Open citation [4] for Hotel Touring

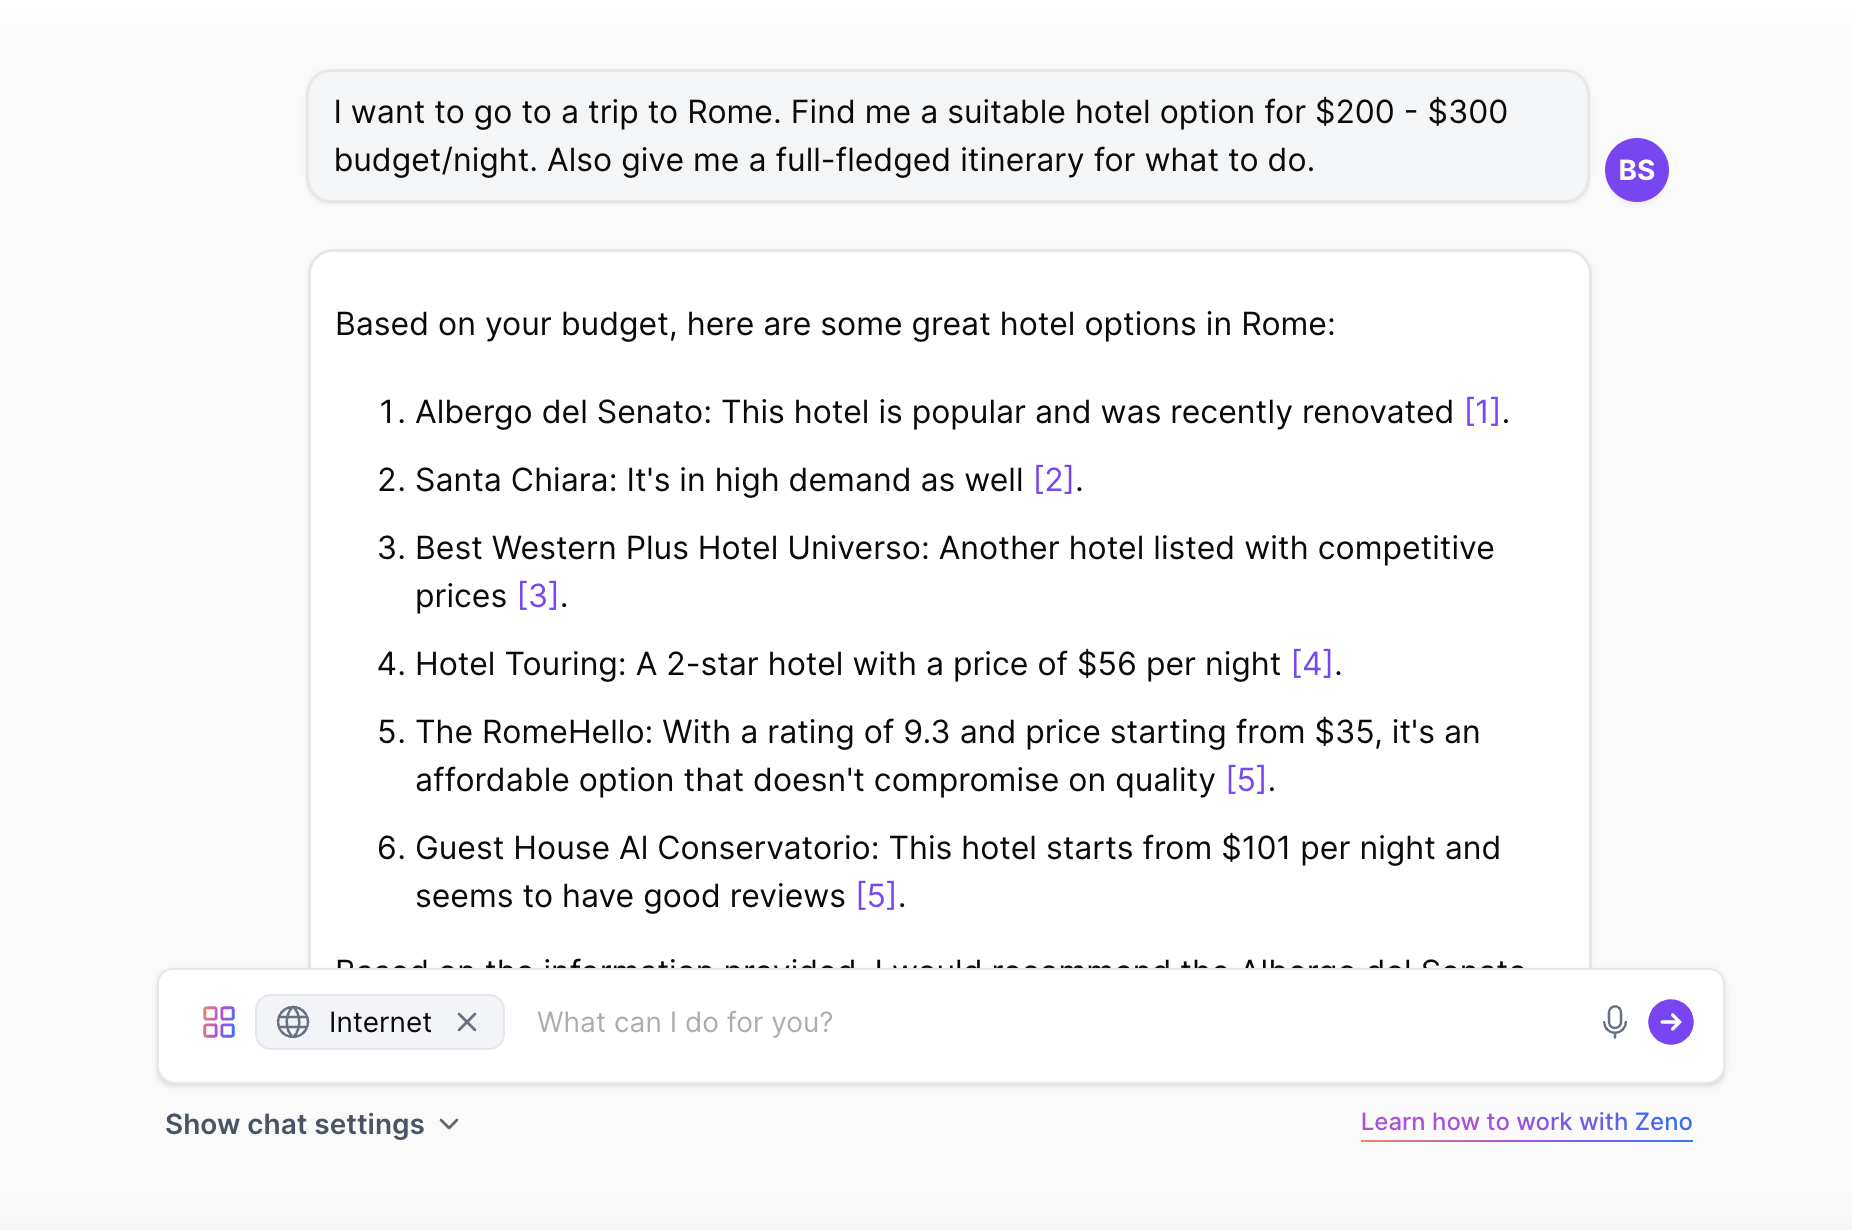coord(1312,664)
